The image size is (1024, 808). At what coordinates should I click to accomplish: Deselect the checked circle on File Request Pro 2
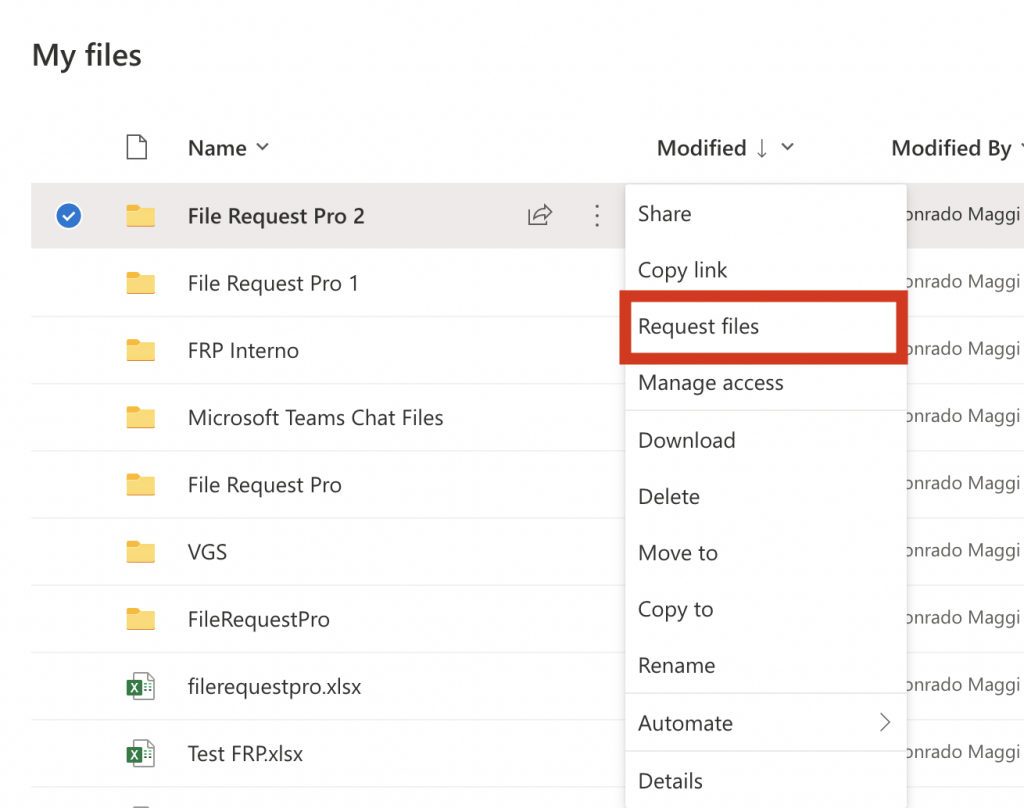[68, 215]
